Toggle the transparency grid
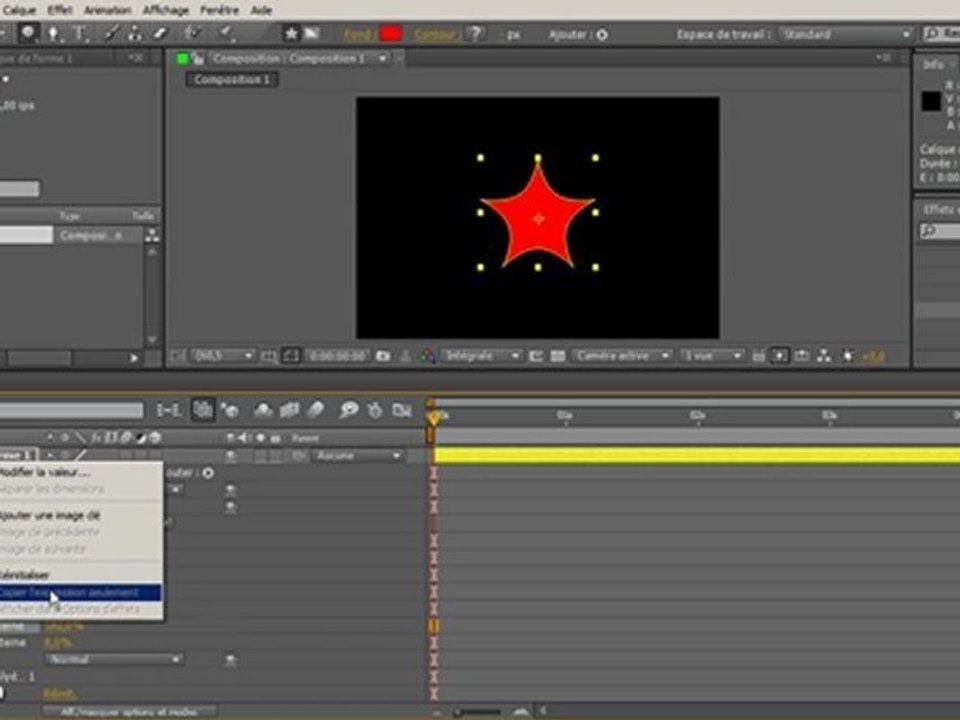The width and height of the screenshot is (960, 720). coord(558,356)
